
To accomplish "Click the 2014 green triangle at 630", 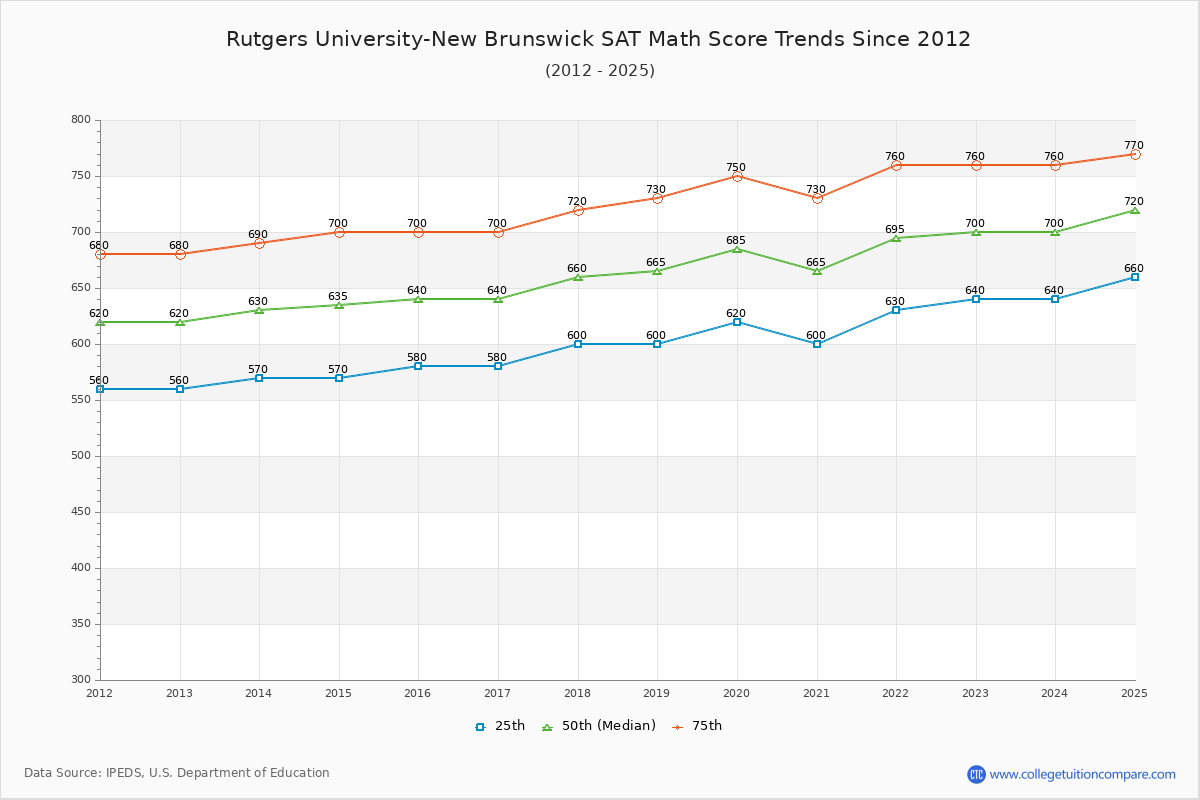I will point(259,310).
